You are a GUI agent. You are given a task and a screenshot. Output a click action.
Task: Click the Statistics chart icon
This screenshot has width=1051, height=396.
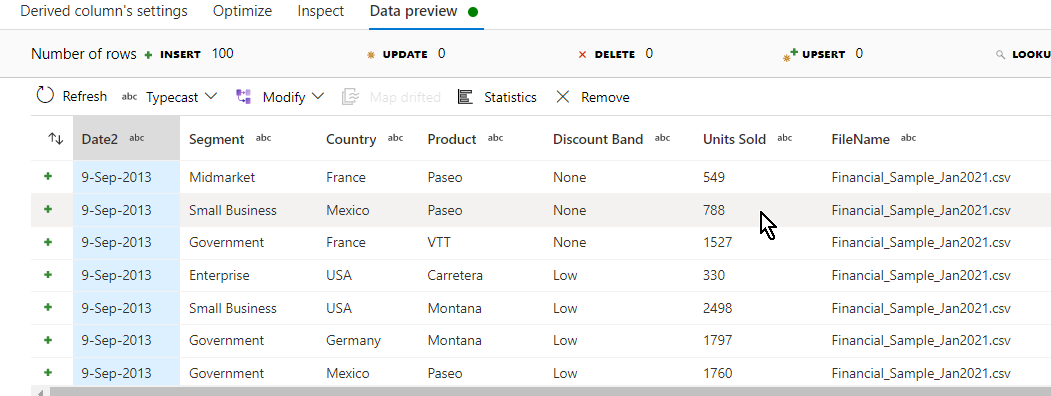(x=465, y=97)
